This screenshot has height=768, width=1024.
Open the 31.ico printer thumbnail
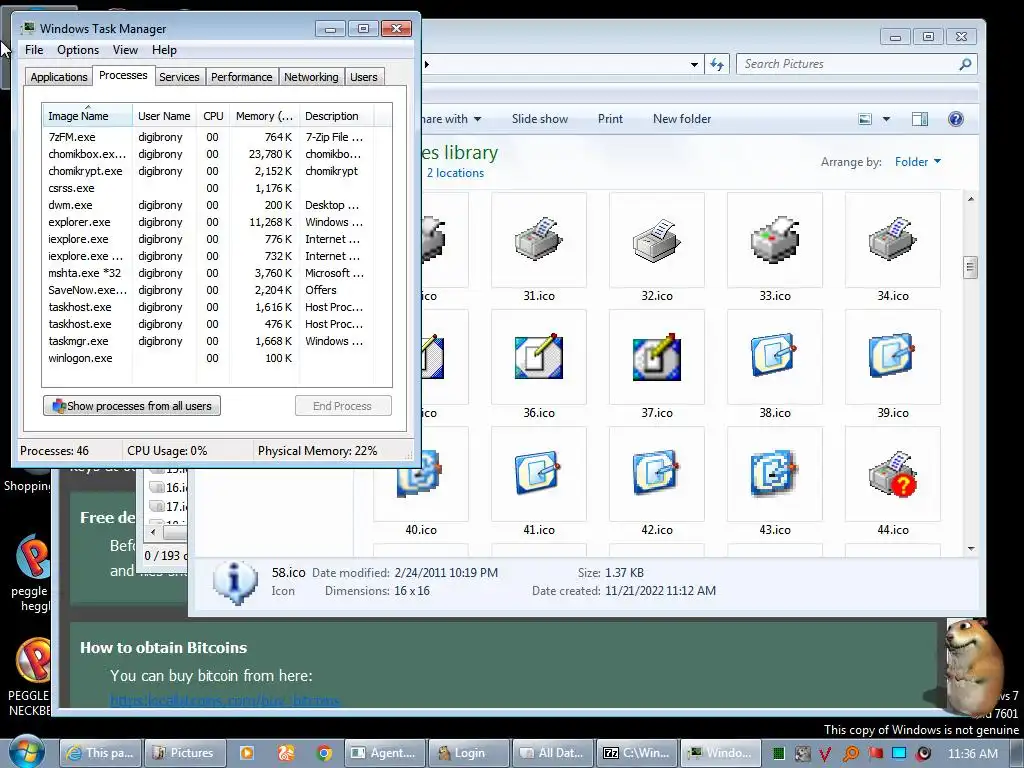point(539,240)
